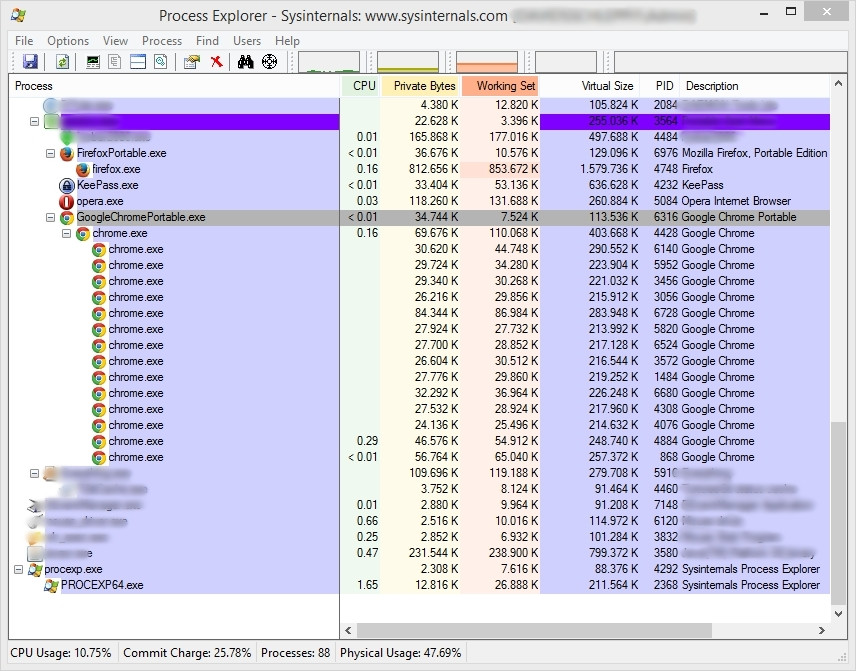
Task: Sort processes by the PID column
Action: [x=662, y=86]
